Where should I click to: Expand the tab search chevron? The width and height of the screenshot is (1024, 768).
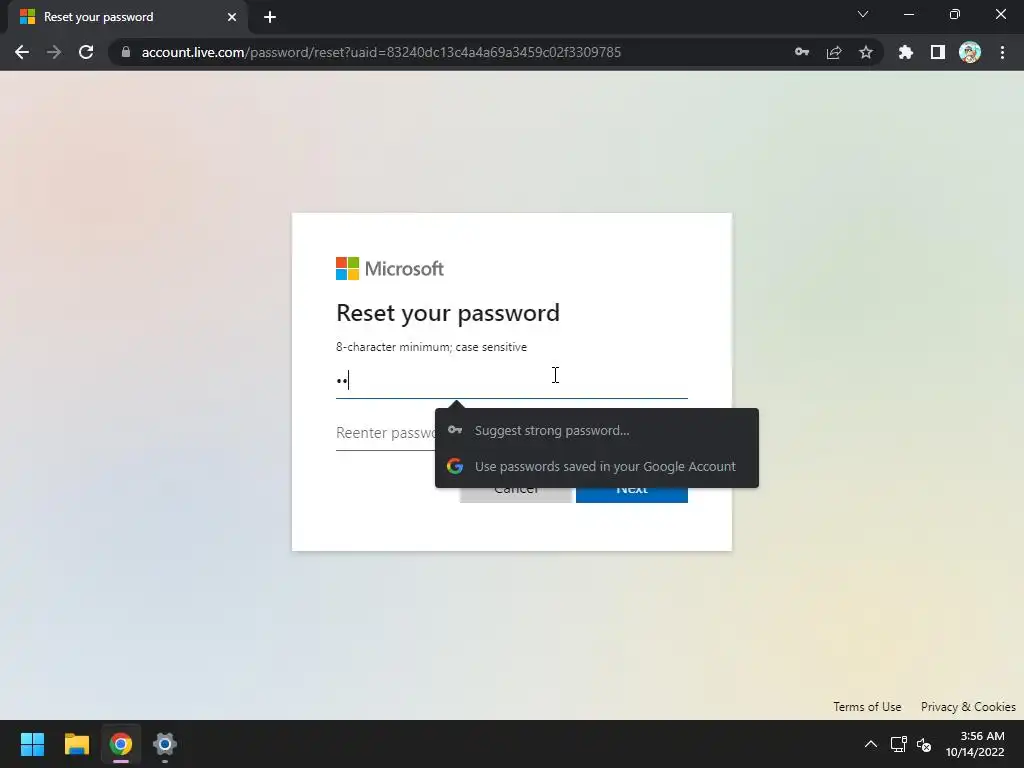tap(863, 14)
